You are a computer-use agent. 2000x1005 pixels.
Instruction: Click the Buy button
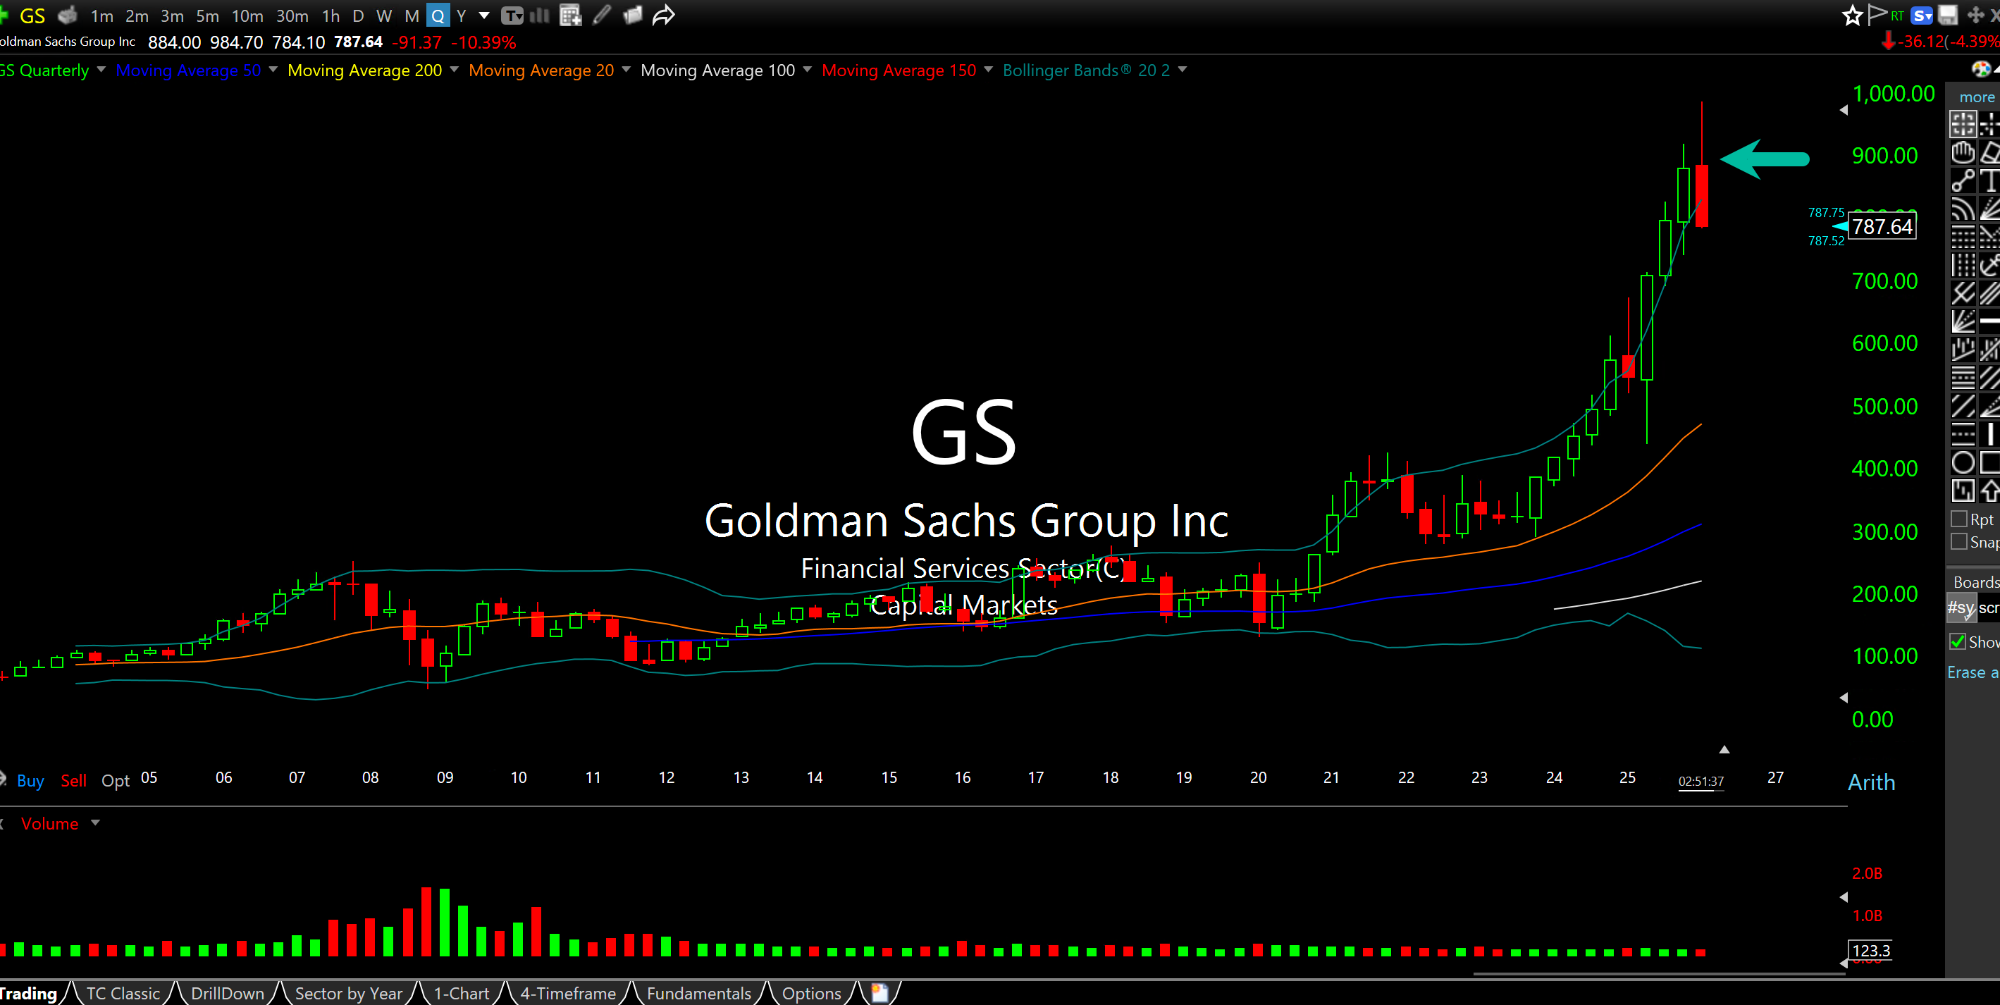[30, 781]
